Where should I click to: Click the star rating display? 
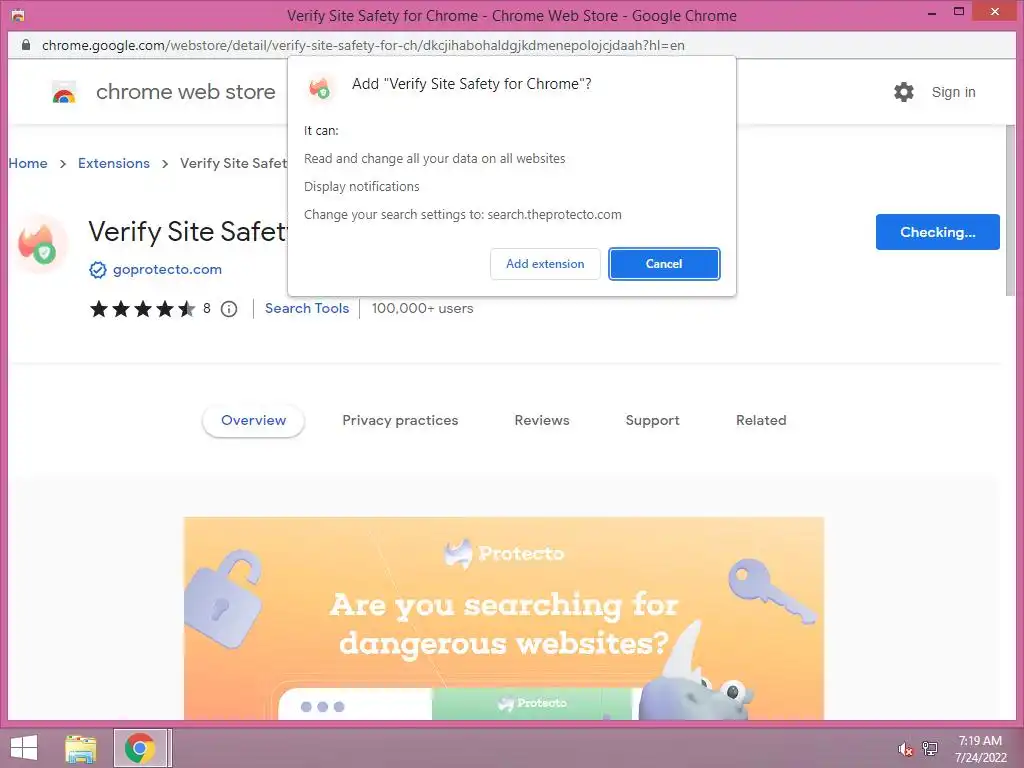coord(142,308)
